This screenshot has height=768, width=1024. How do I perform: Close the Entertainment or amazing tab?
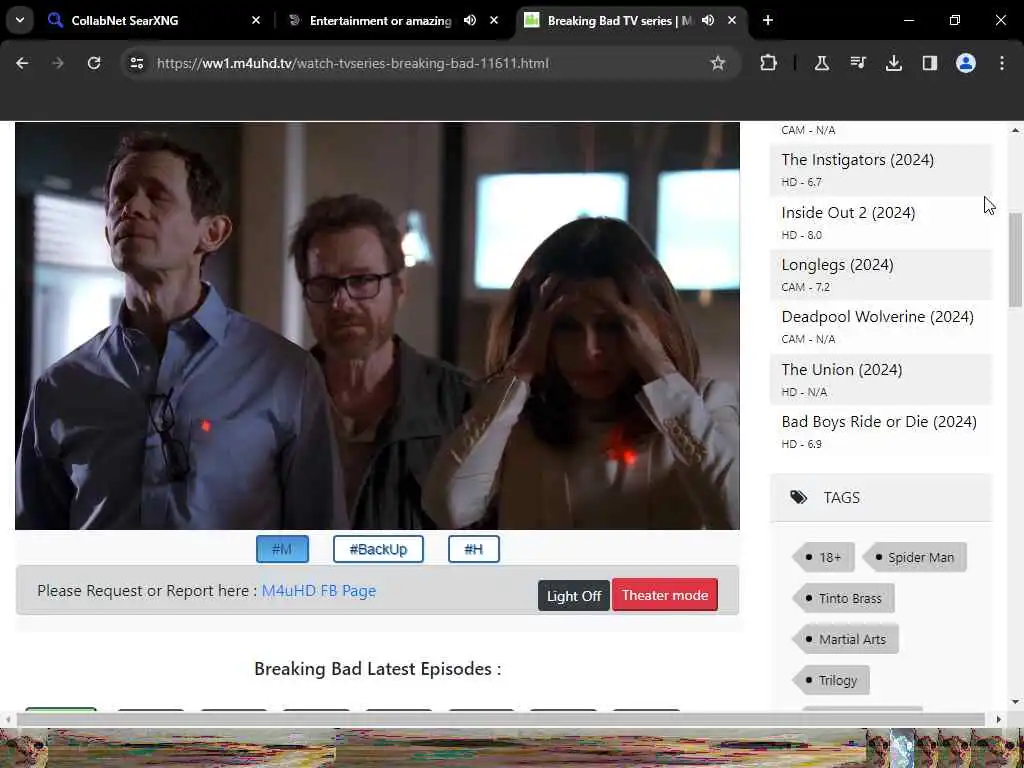[x=494, y=20]
